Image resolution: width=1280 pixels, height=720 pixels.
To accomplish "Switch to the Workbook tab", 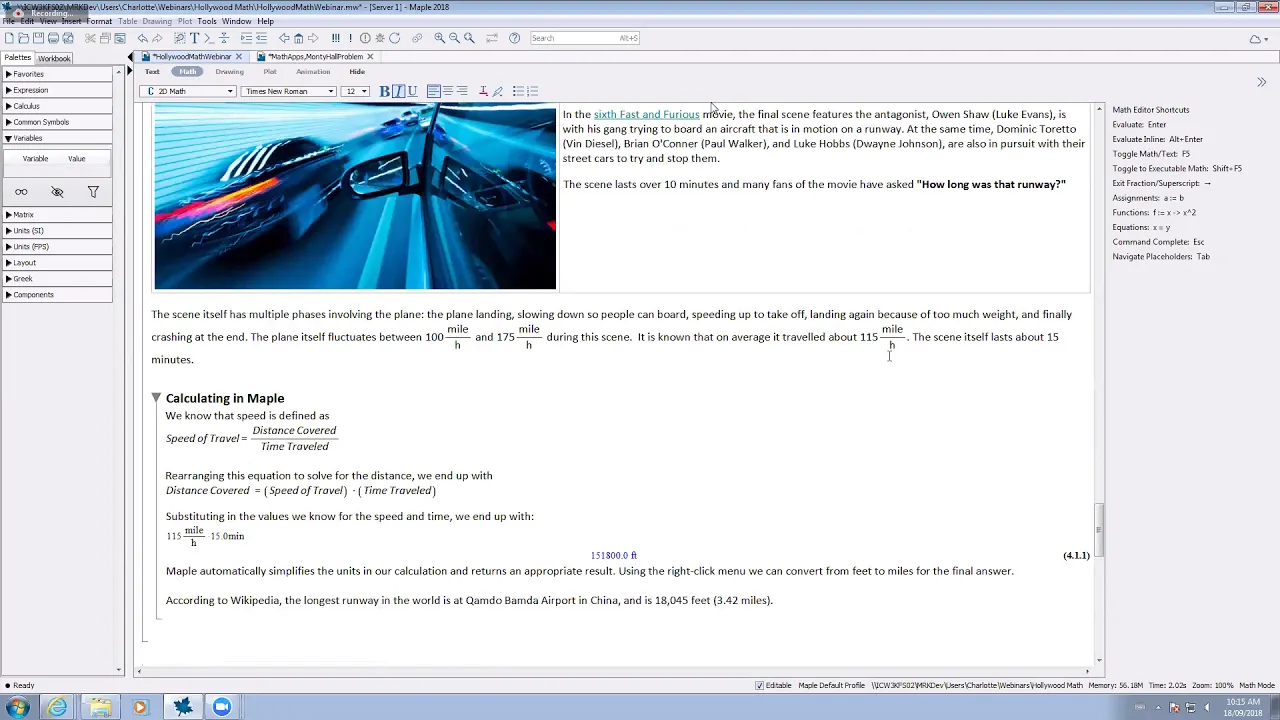I will pos(54,58).
